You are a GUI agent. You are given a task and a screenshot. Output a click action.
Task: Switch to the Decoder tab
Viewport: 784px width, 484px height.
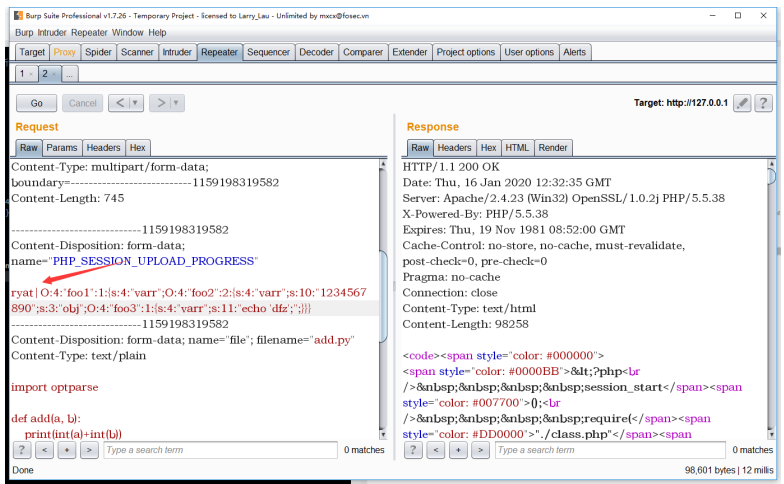(316, 52)
